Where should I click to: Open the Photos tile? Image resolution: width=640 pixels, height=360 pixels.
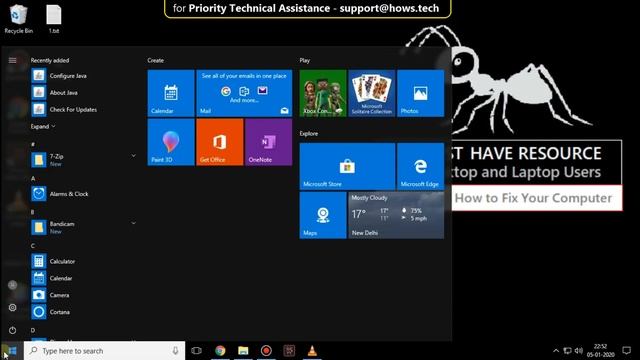pyautogui.click(x=420, y=93)
